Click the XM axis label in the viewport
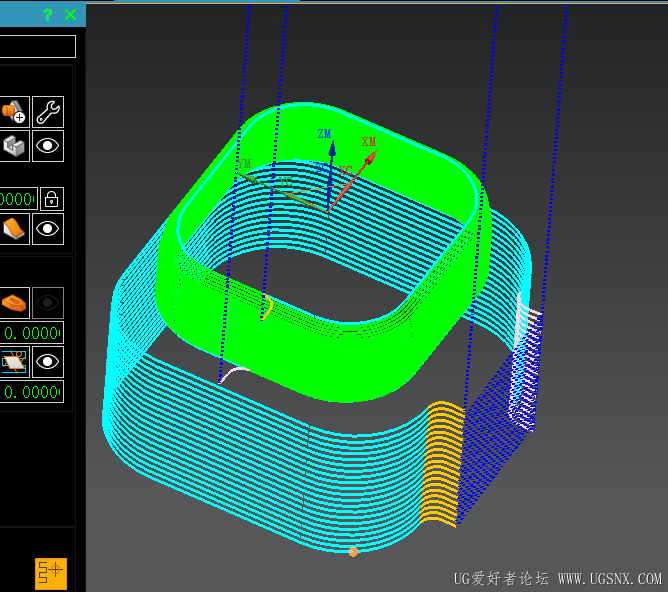 [369, 142]
